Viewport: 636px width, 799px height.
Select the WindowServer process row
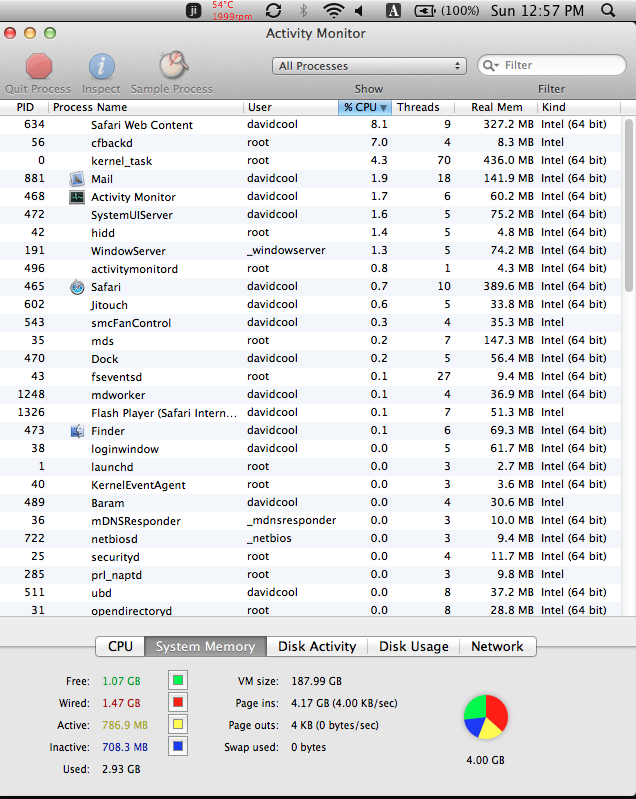[x=310, y=251]
